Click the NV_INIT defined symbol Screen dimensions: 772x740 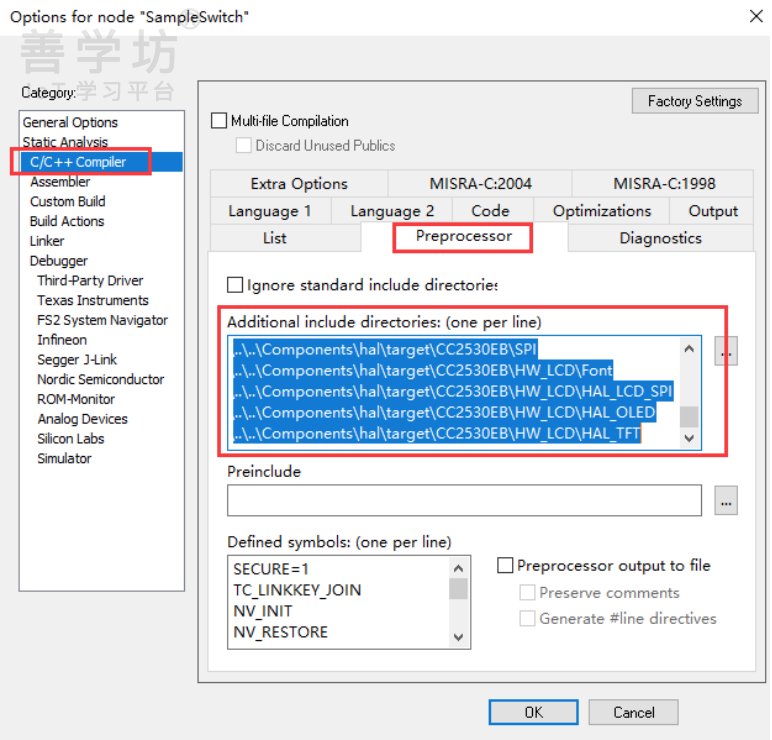click(x=263, y=611)
